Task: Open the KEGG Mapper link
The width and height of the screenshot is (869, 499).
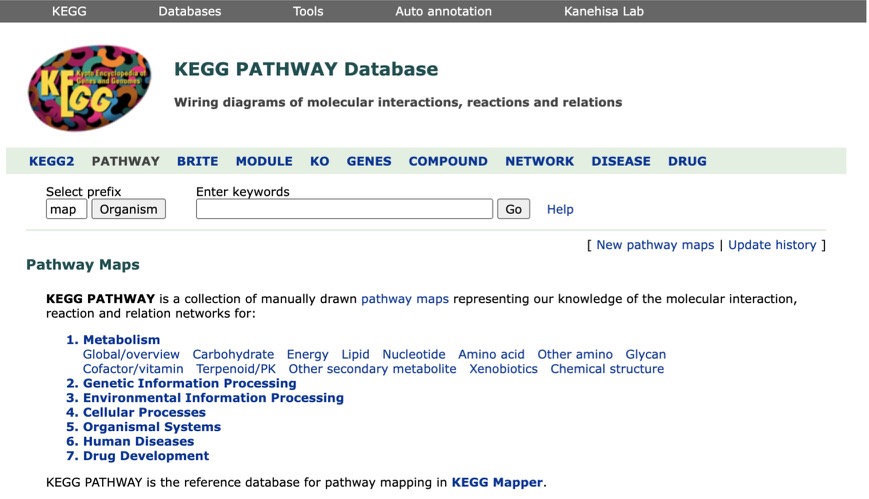Action: (x=497, y=482)
